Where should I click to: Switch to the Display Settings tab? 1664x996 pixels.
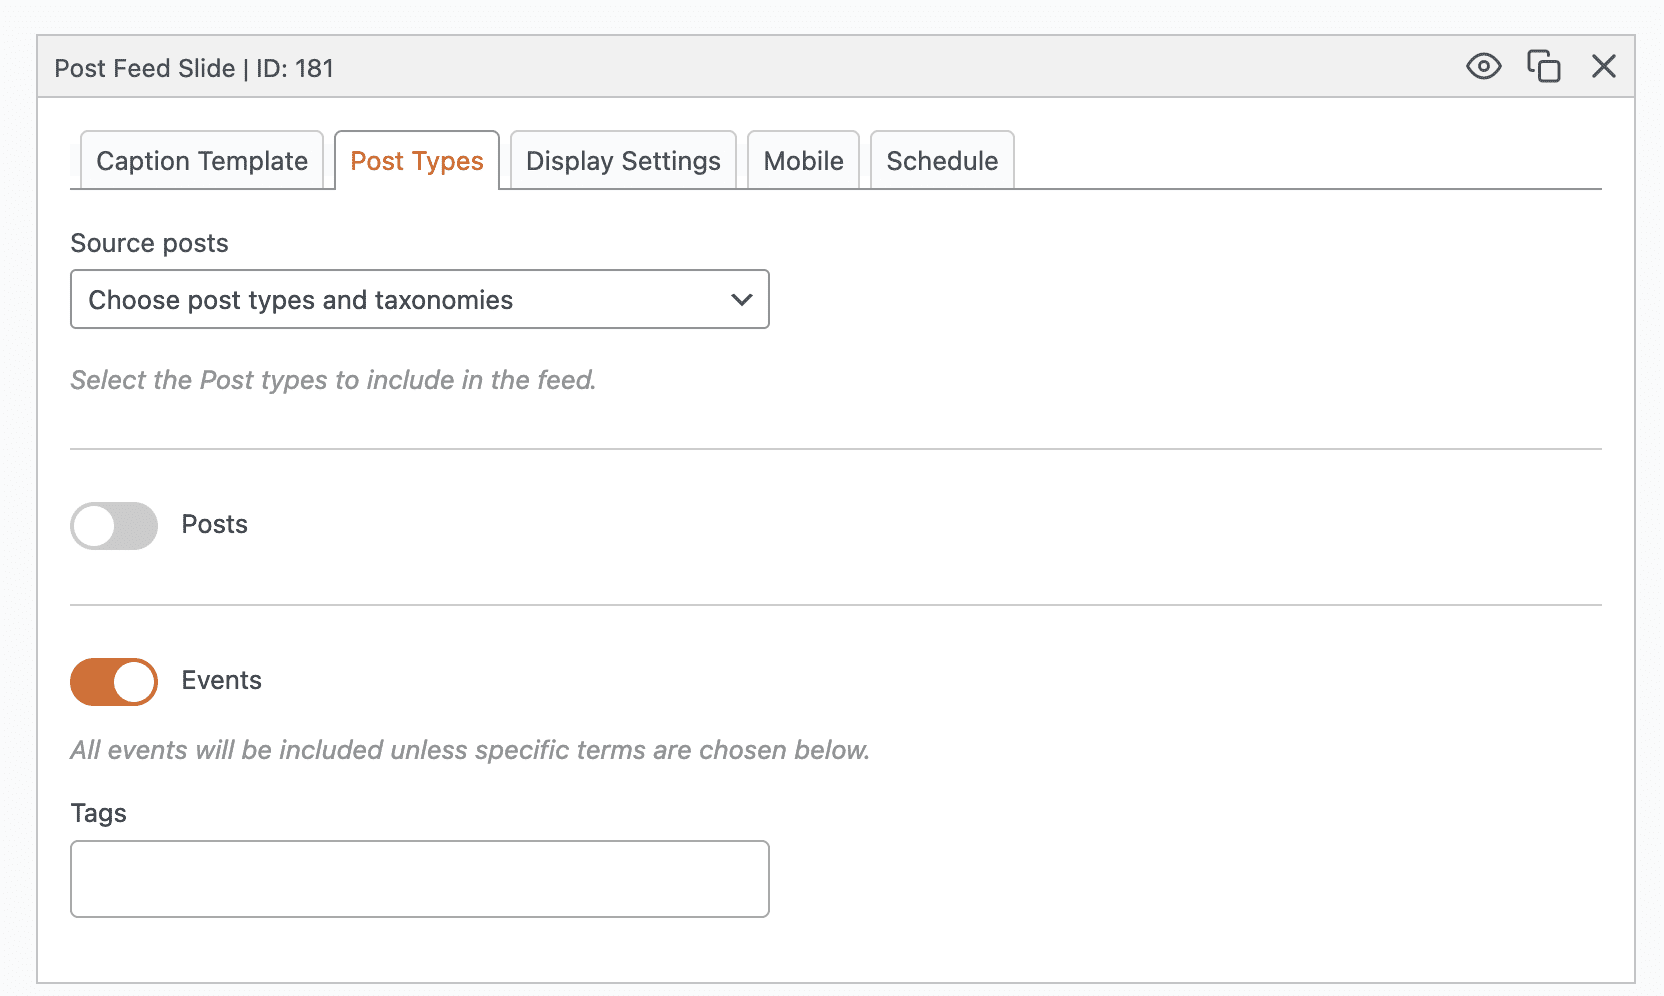623,161
